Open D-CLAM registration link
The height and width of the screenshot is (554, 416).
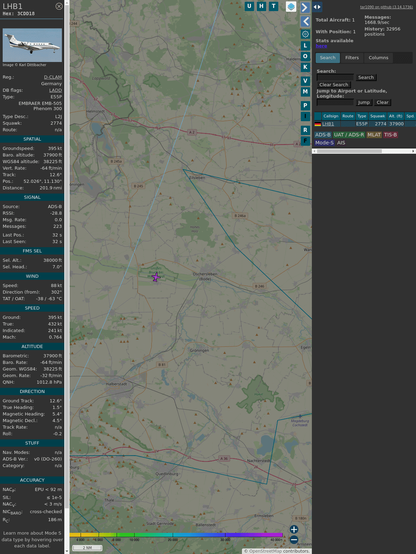53,77
